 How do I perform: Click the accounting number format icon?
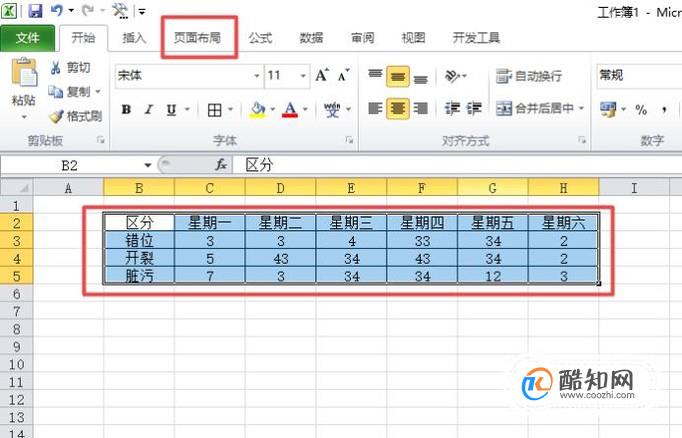point(608,110)
